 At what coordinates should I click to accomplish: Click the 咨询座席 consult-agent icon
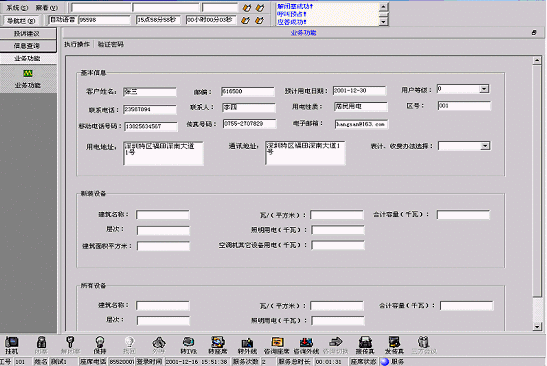[277, 342]
